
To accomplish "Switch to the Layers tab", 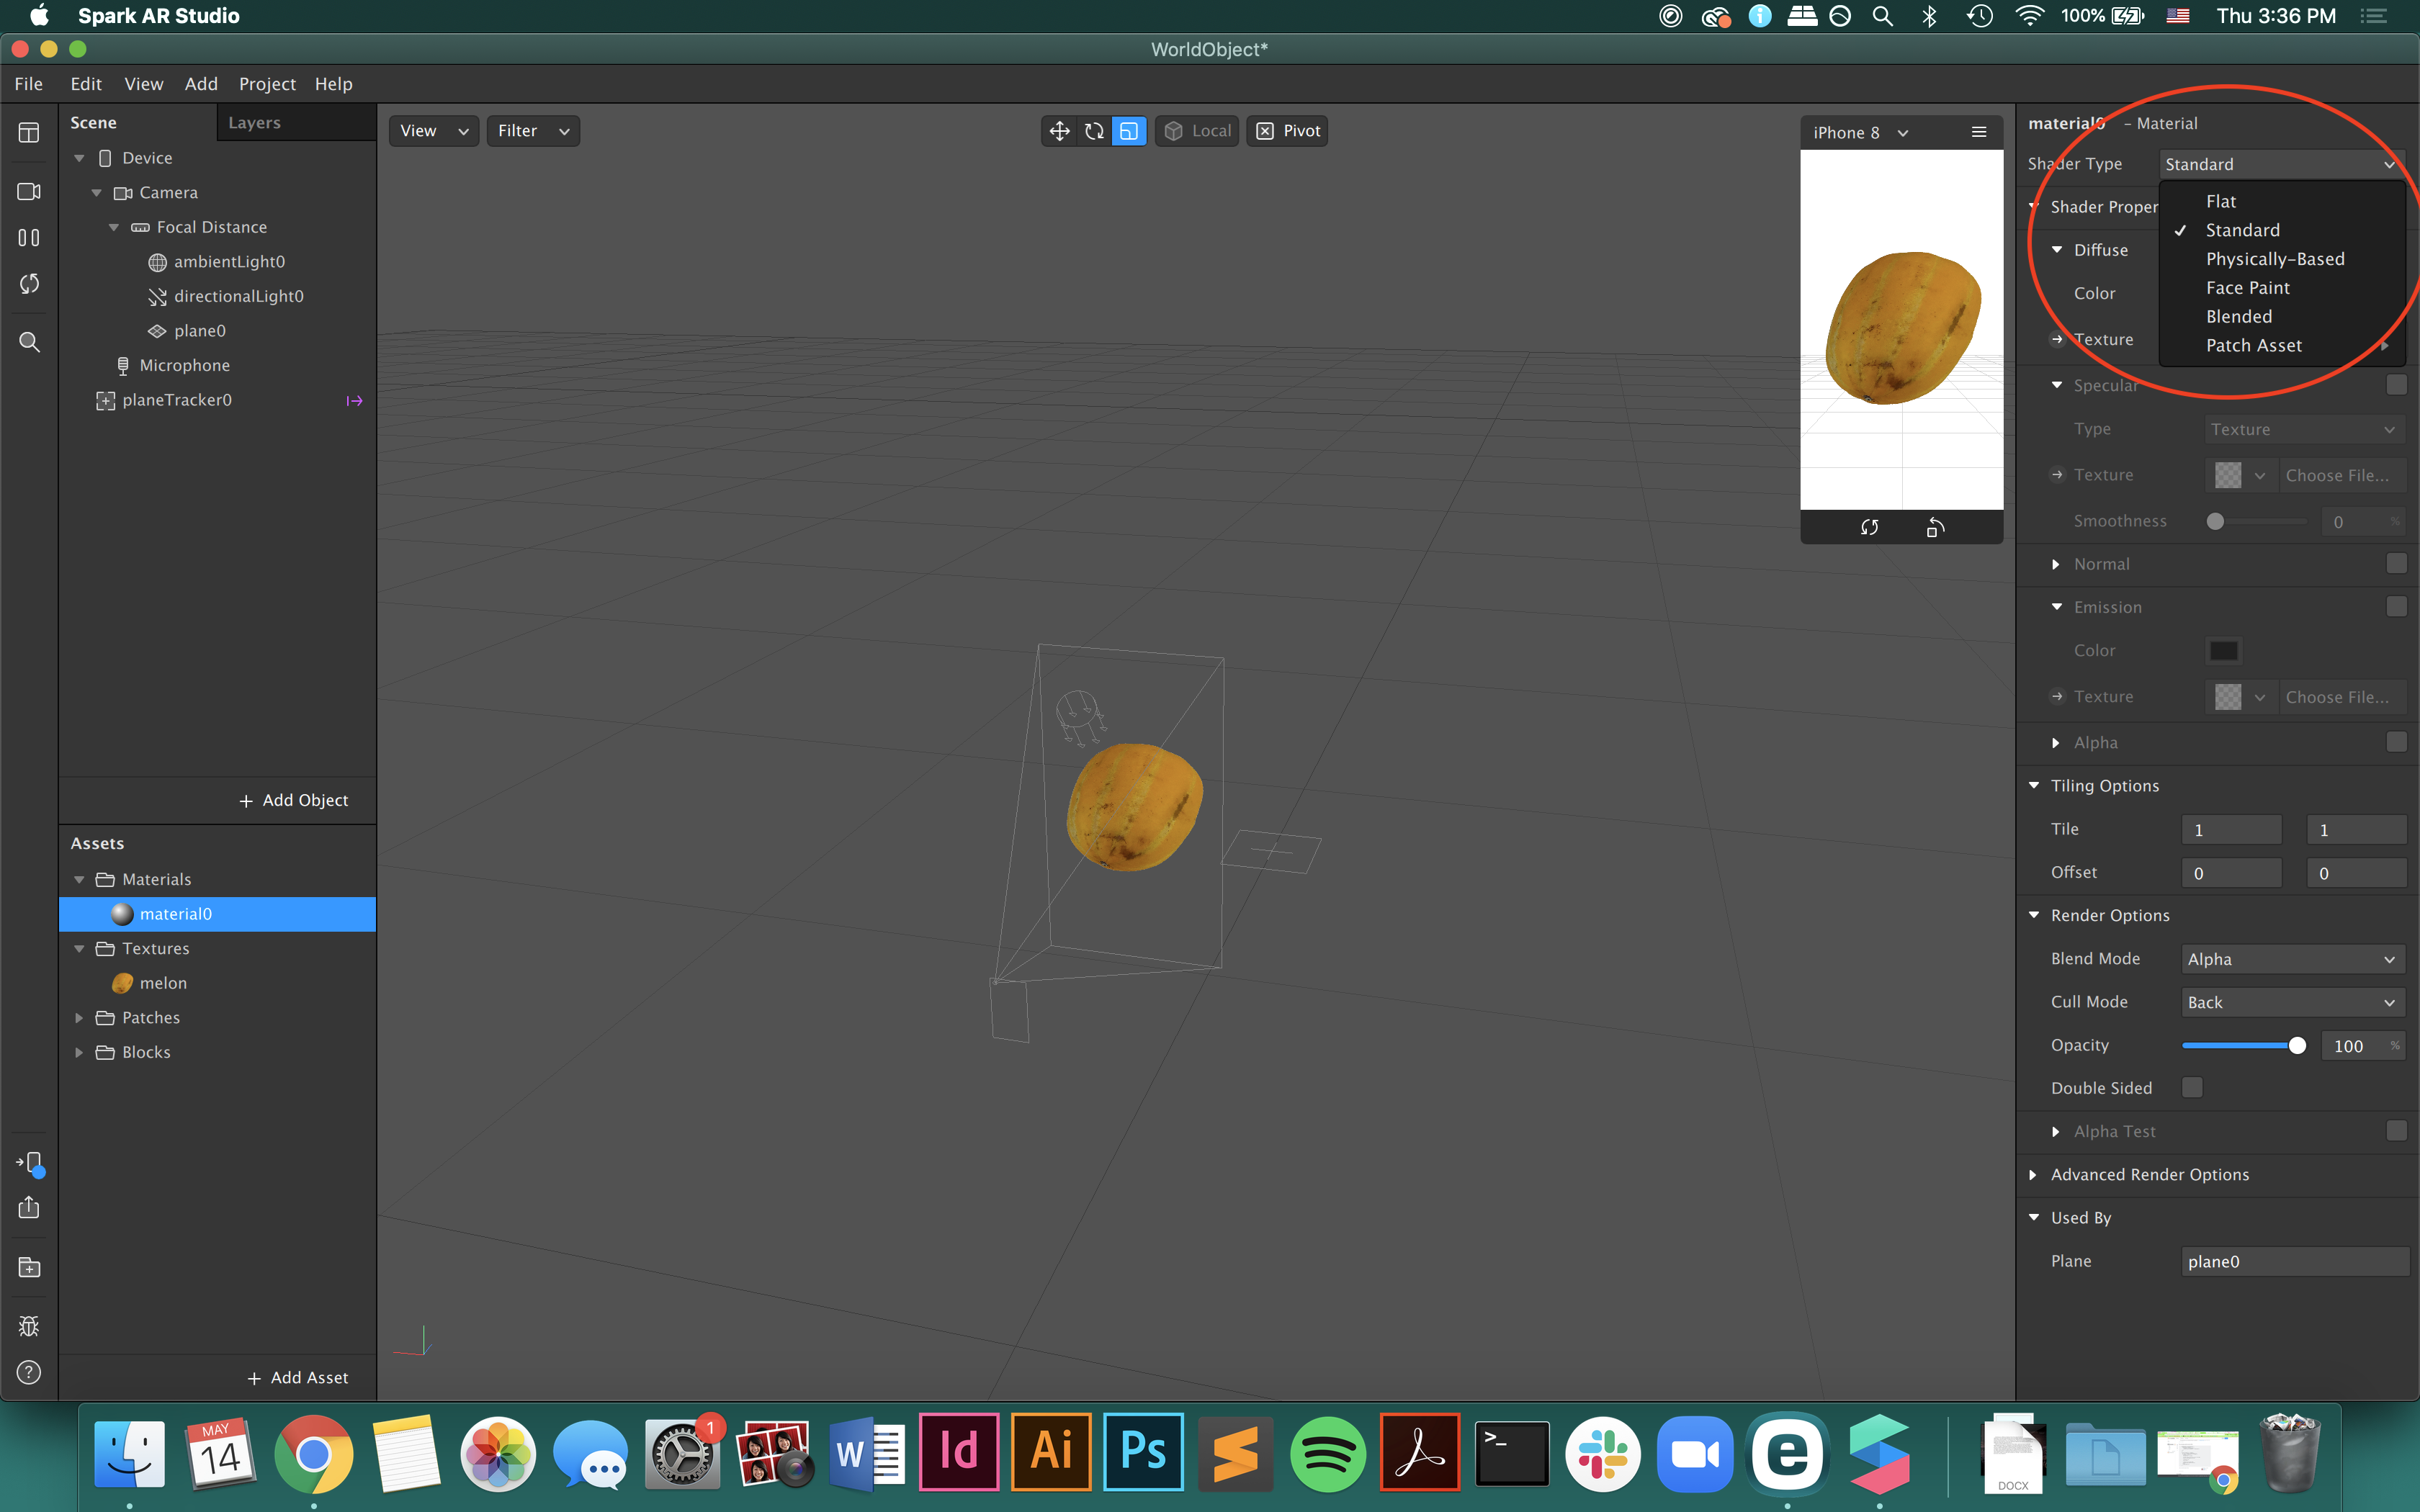I will point(254,122).
